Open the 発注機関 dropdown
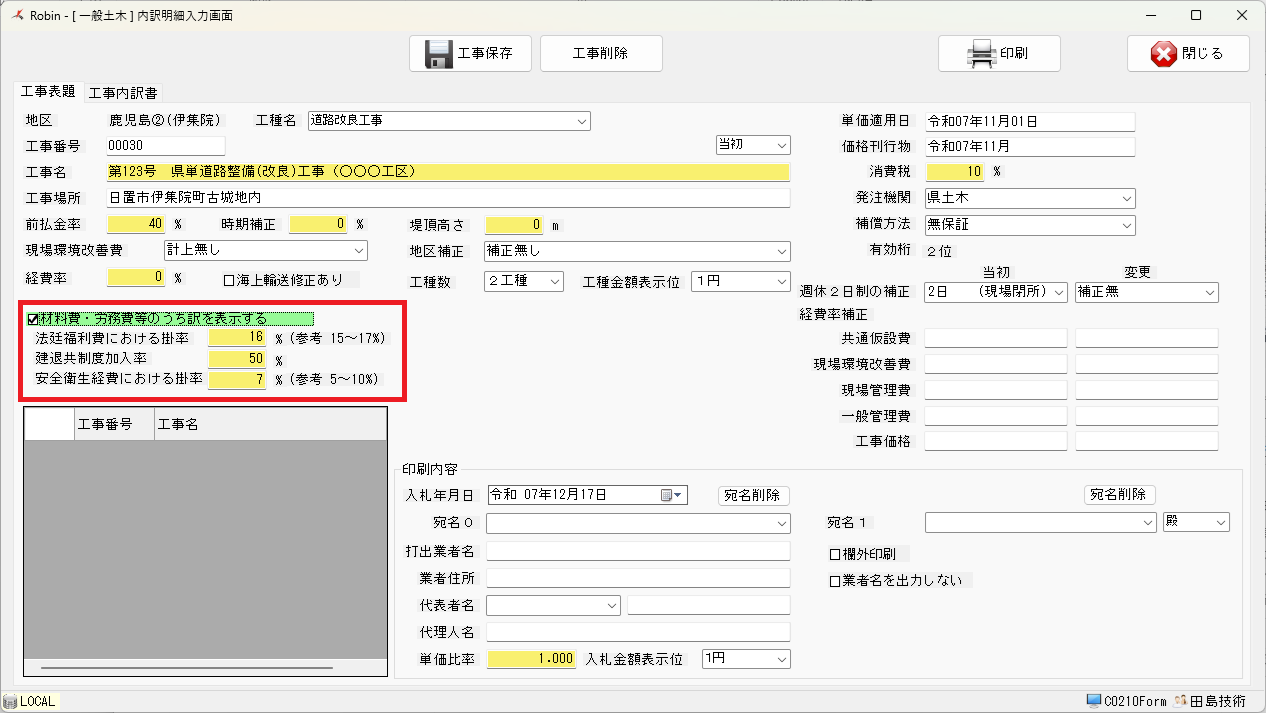This screenshot has width=1266, height=713. [x=1126, y=198]
